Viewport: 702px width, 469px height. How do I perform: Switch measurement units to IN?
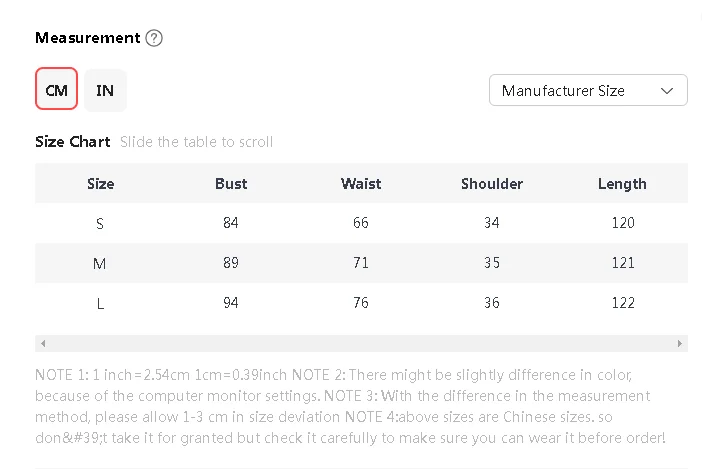[x=105, y=90]
